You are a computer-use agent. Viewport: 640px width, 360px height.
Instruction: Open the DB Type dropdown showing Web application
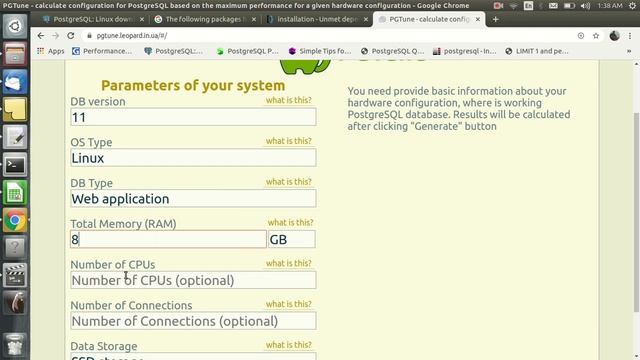click(x=193, y=198)
